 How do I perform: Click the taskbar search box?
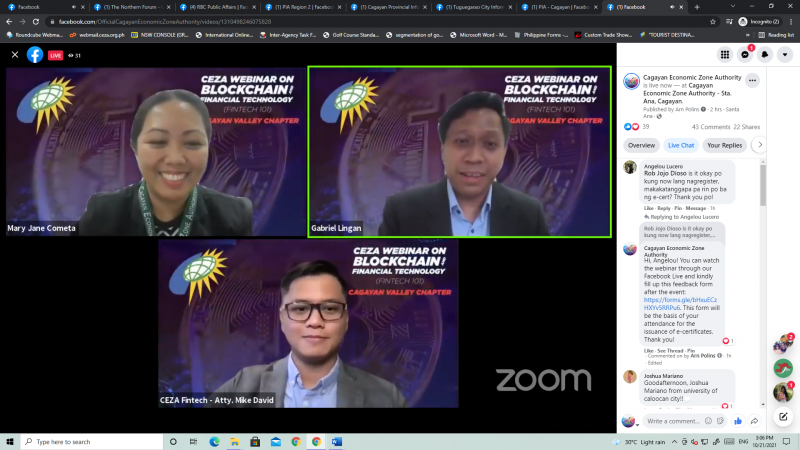[x=92, y=441]
